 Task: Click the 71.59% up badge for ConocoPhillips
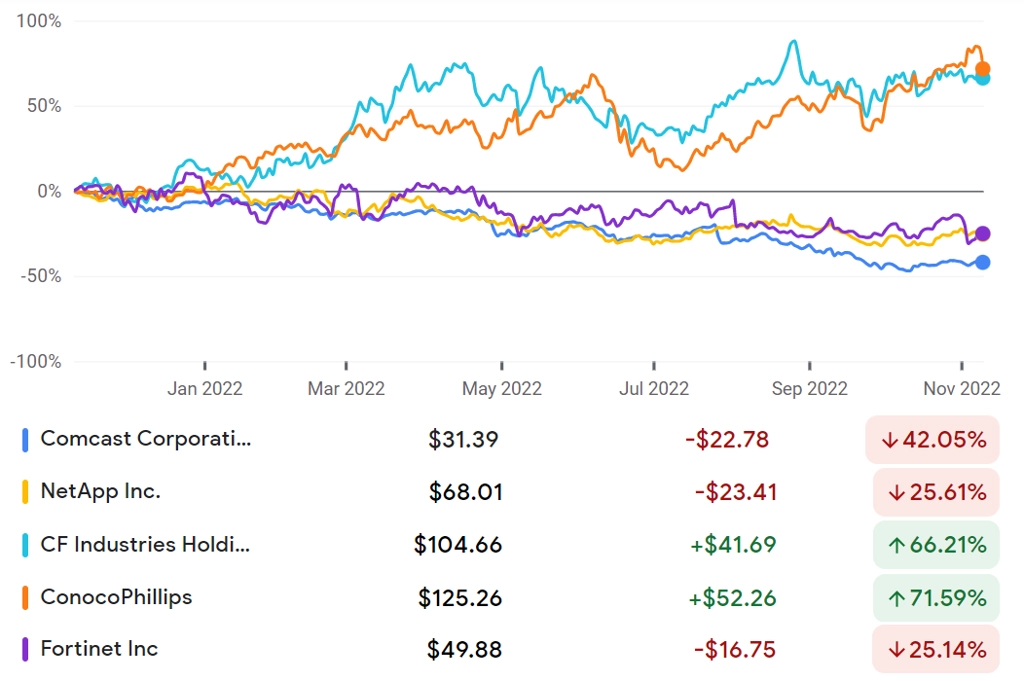coord(936,597)
